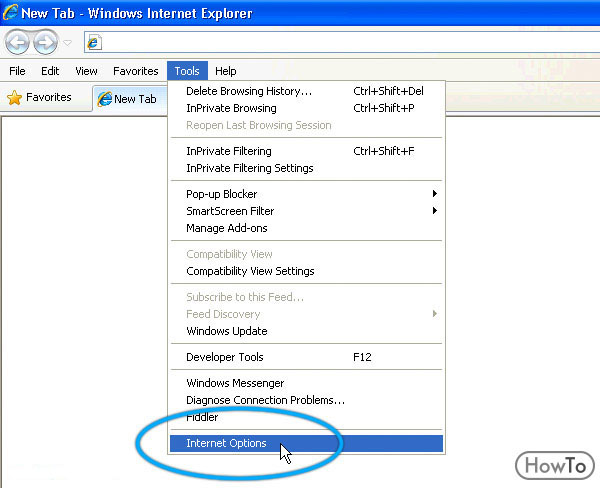The image size is (600, 488).
Task: Expand the SmartScreen Filter submenu
Action: (306, 211)
